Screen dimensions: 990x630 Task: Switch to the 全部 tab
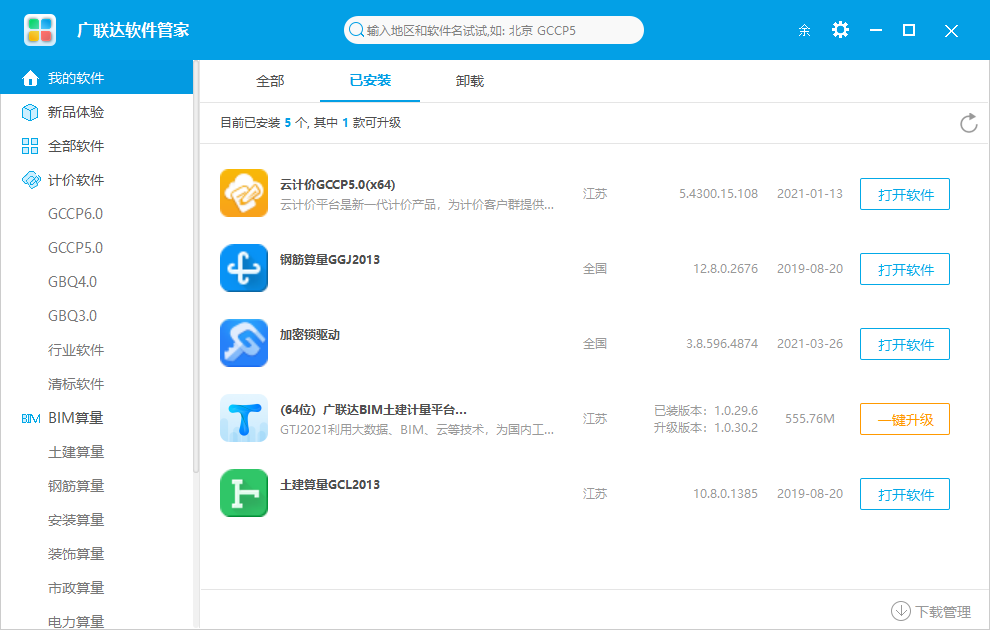tap(270, 81)
